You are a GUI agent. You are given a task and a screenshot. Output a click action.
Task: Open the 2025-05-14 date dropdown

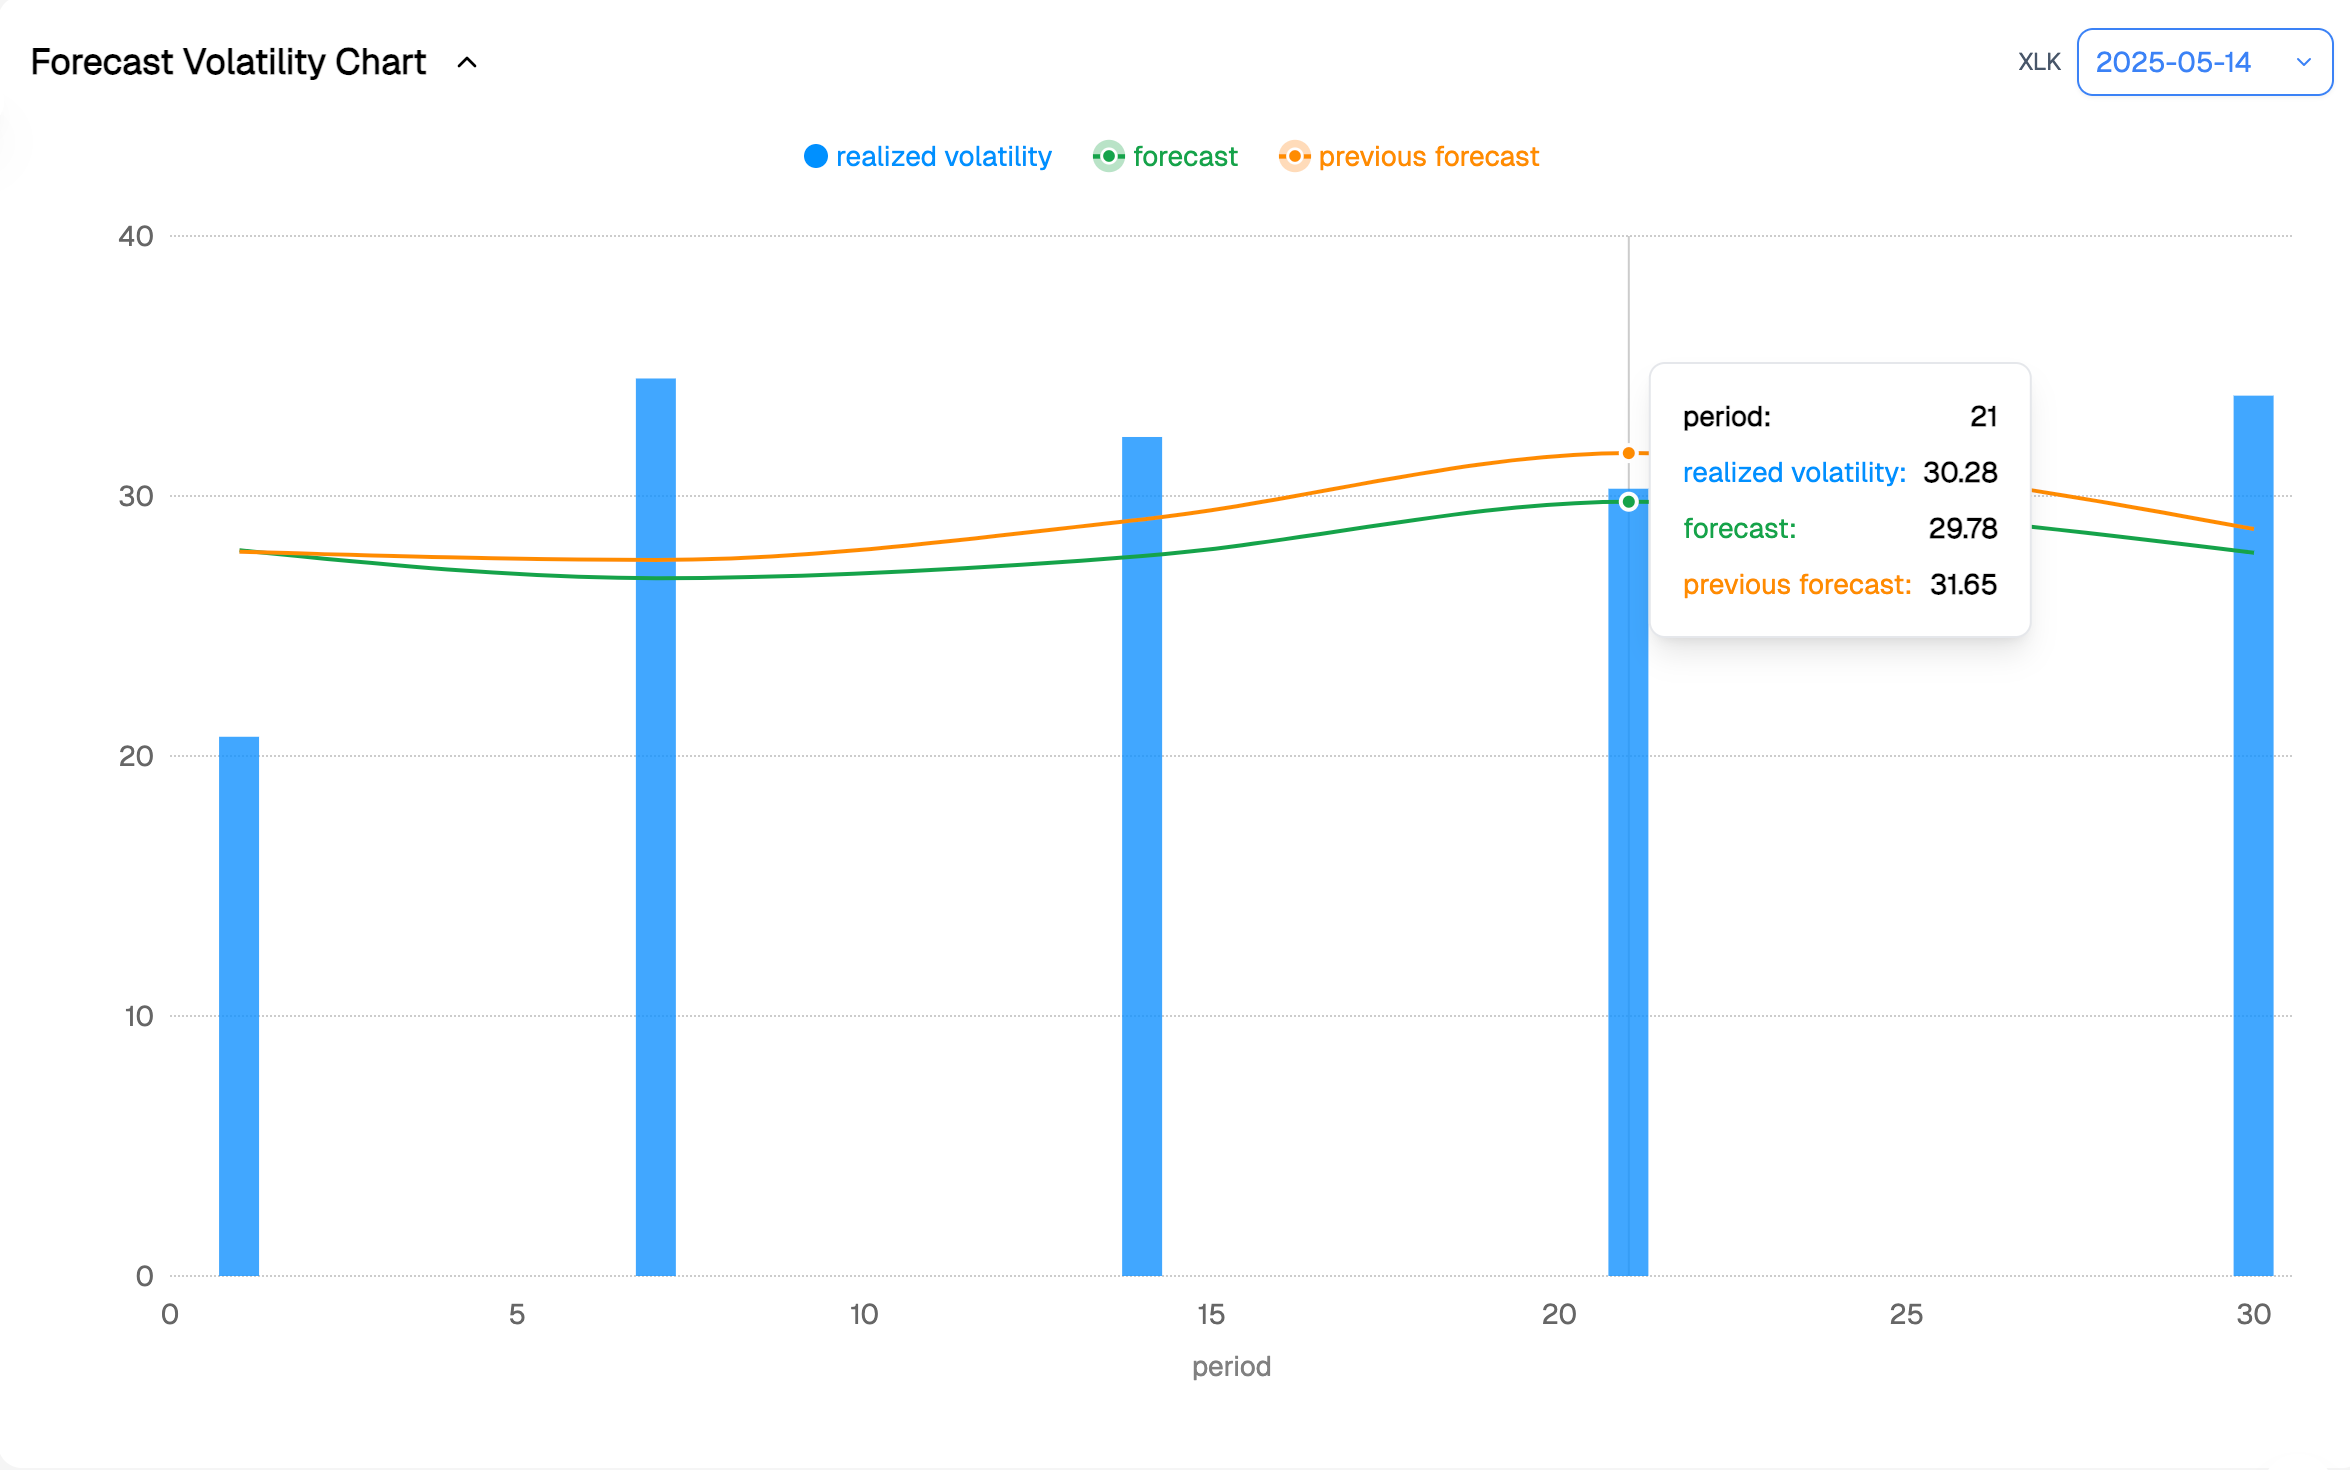[2172, 63]
